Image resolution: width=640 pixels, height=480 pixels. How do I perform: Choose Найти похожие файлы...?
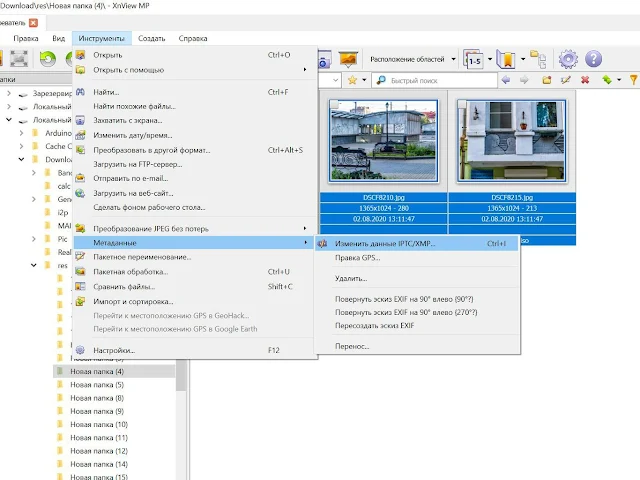tap(195, 107)
